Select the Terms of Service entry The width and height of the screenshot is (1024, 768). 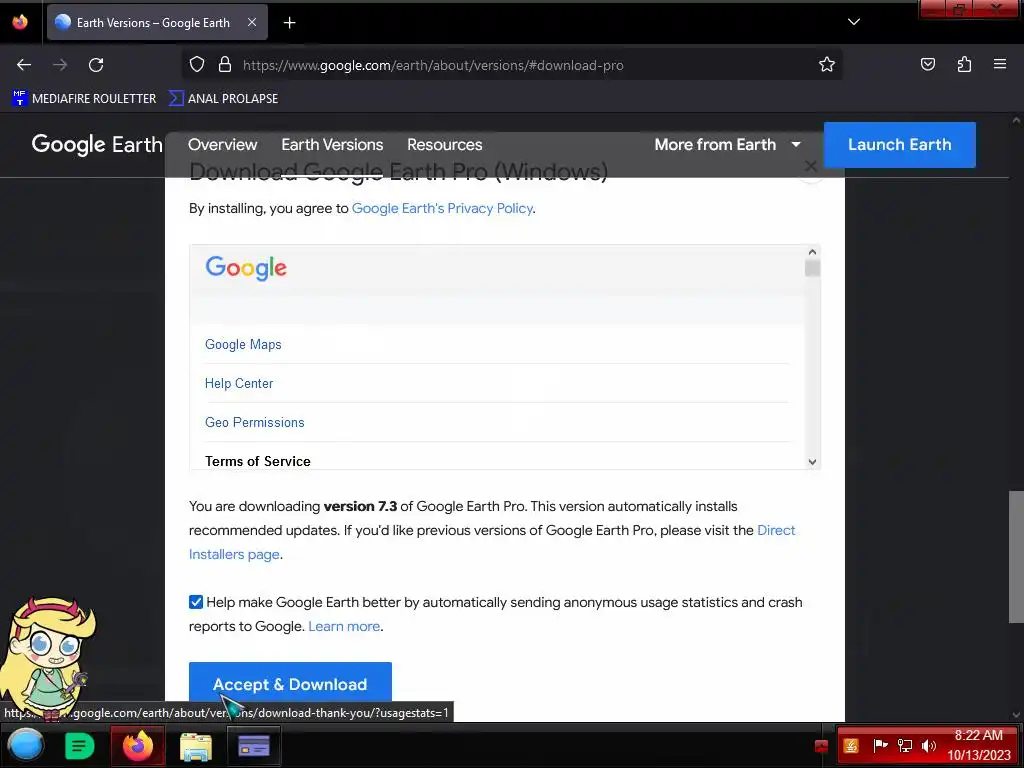(x=258, y=461)
